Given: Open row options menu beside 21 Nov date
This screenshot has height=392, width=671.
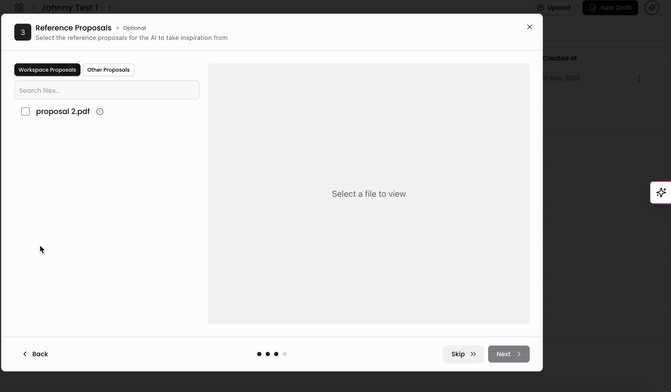Looking at the screenshot, I should 639,78.
